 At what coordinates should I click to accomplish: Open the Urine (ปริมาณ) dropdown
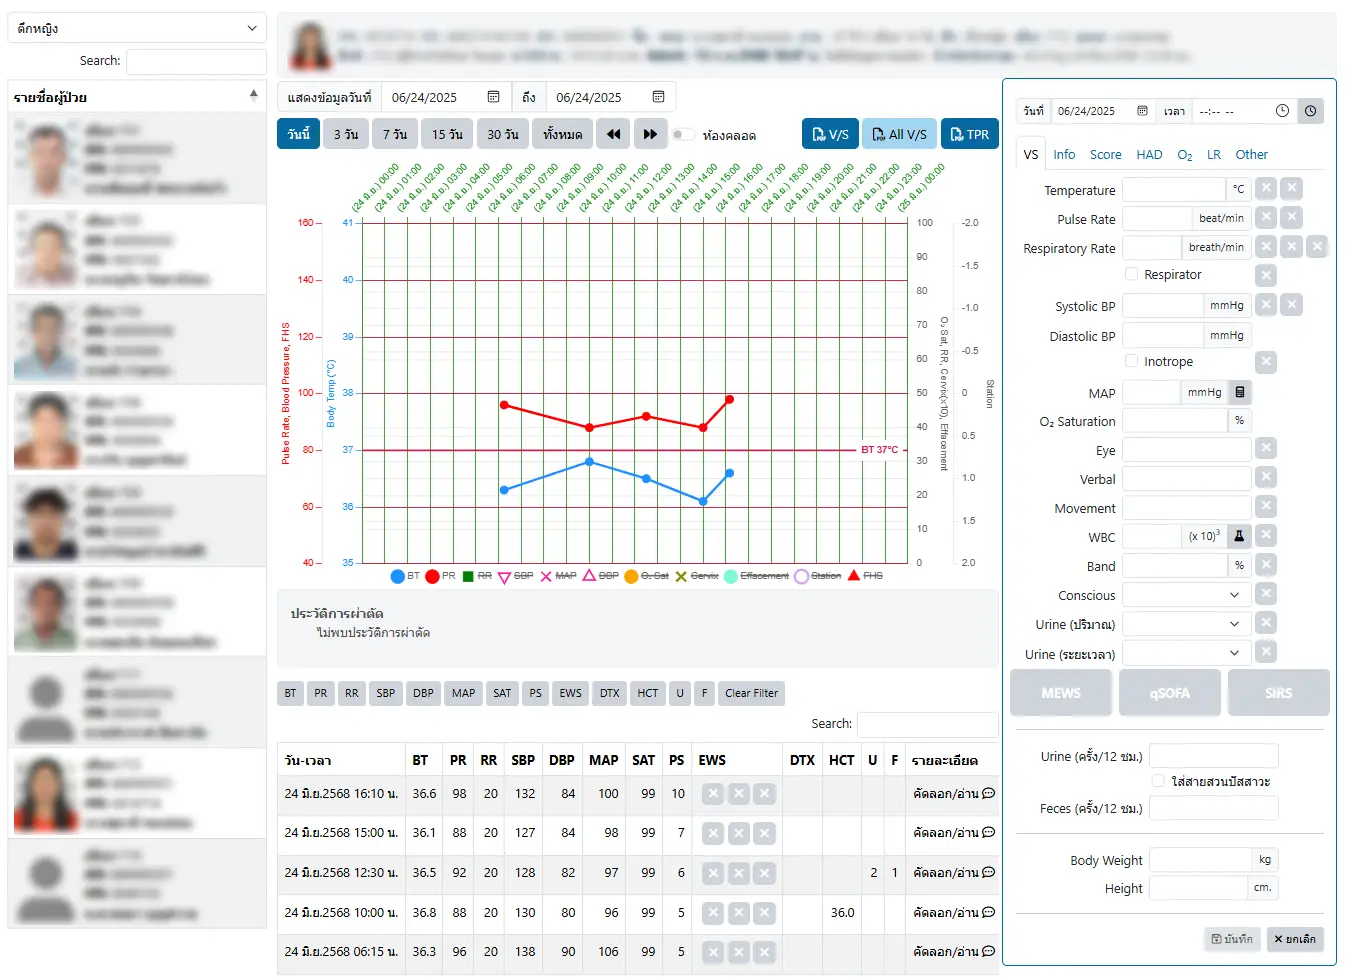[1186, 624]
